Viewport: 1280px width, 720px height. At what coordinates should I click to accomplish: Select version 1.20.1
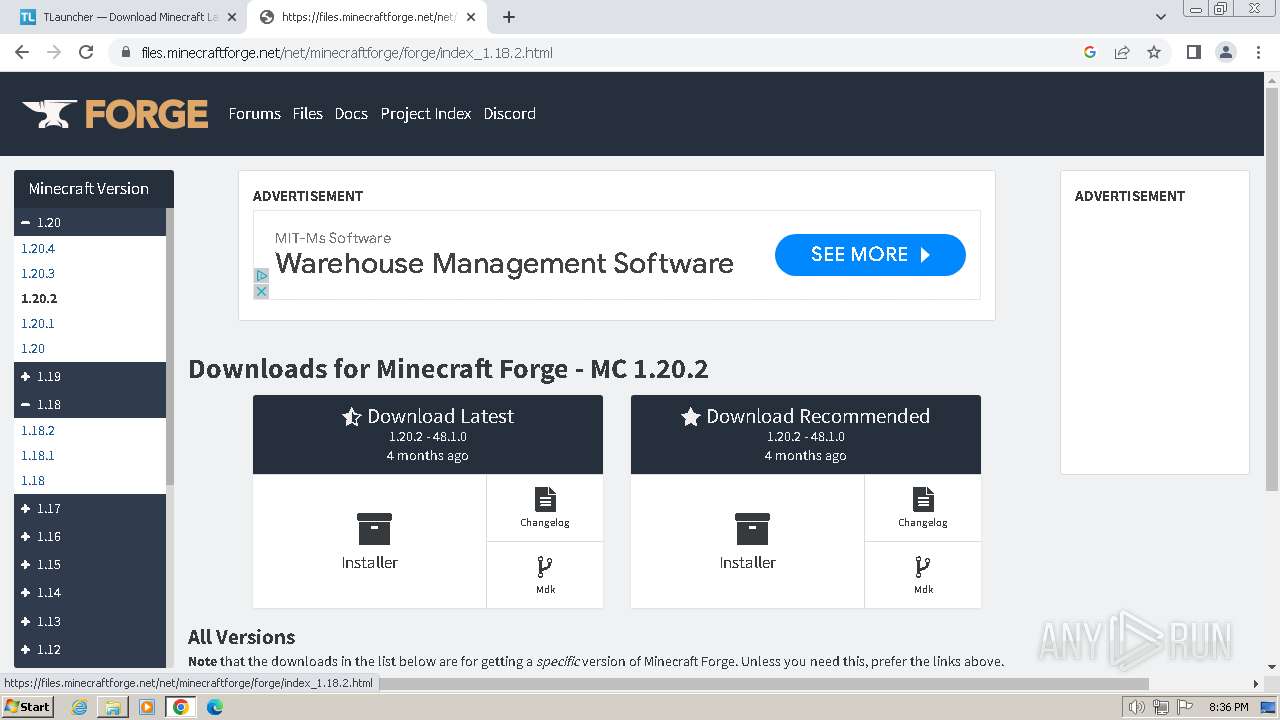[38, 323]
